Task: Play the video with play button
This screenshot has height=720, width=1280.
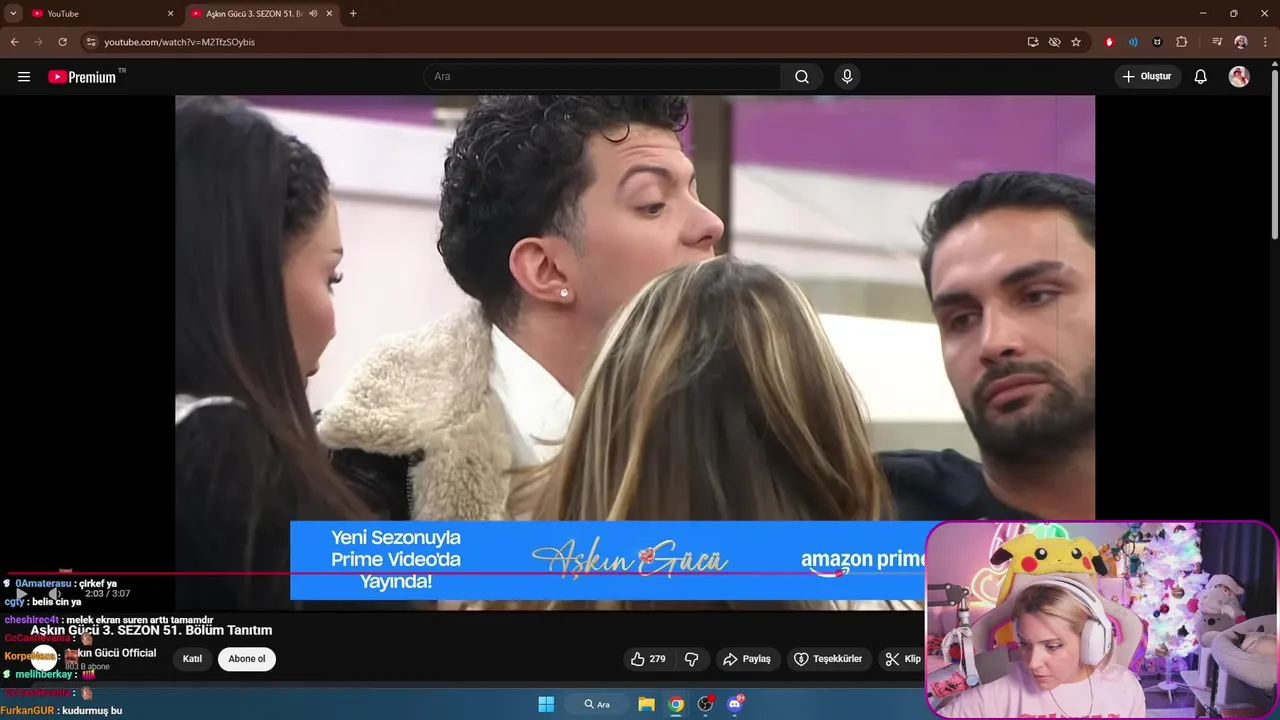Action: tap(21, 594)
